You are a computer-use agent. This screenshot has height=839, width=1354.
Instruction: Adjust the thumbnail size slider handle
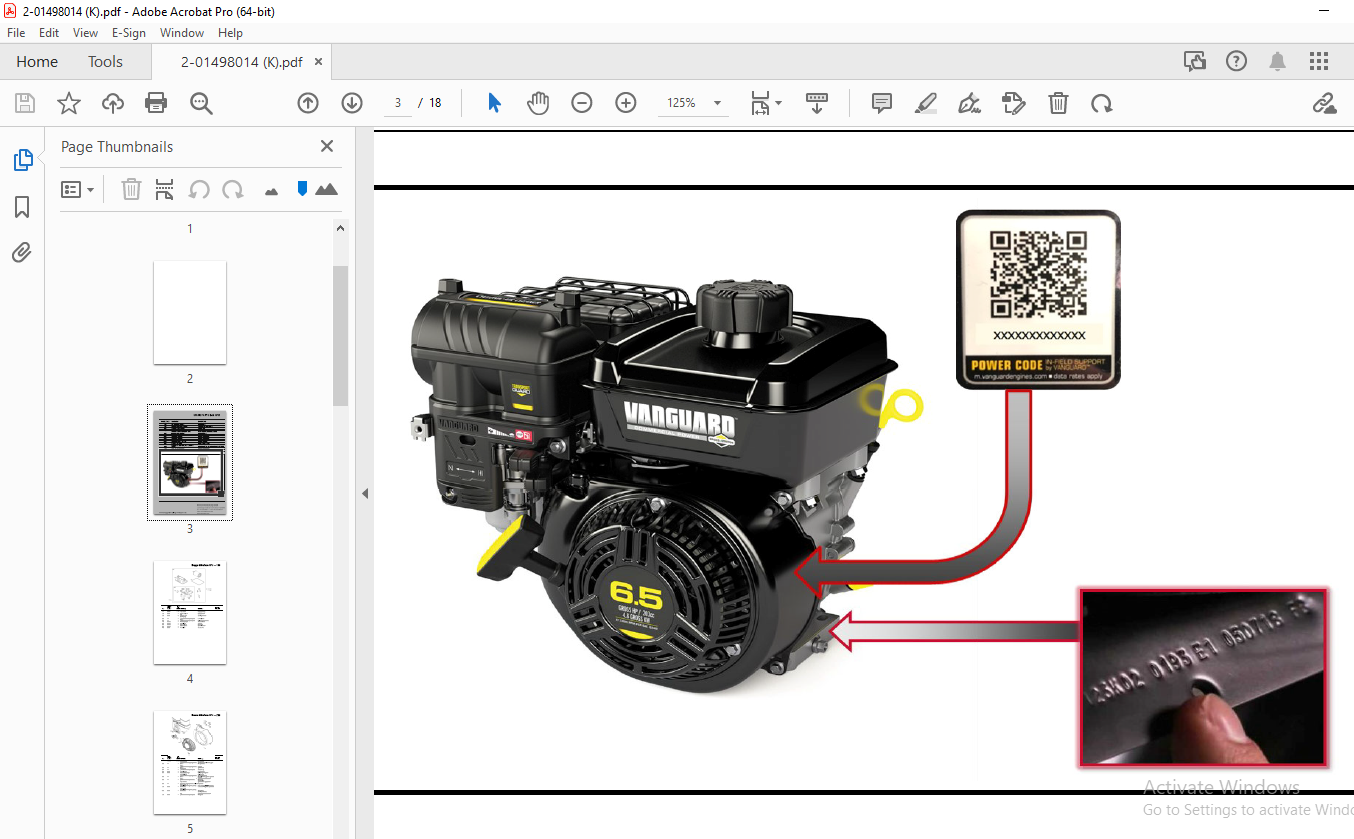tap(302, 188)
